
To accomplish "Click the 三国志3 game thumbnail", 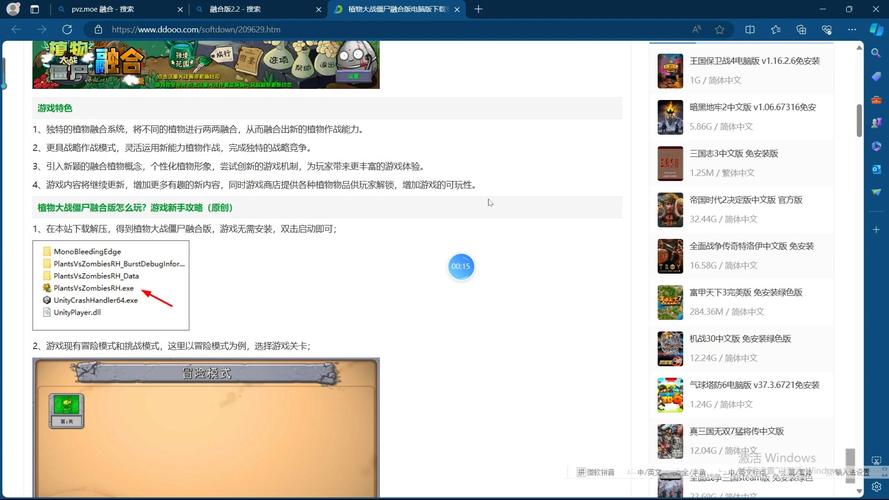I will (x=670, y=163).
